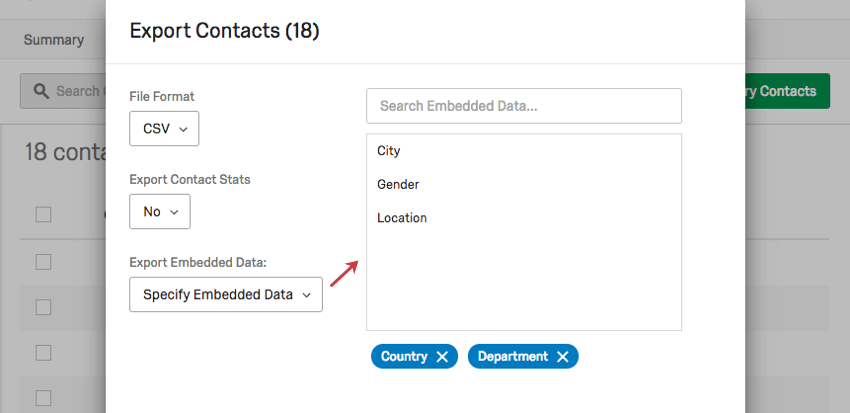850x413 pixels.
Task: Remove the Department tag using its X icon
Action: click(x=563, y=357)
